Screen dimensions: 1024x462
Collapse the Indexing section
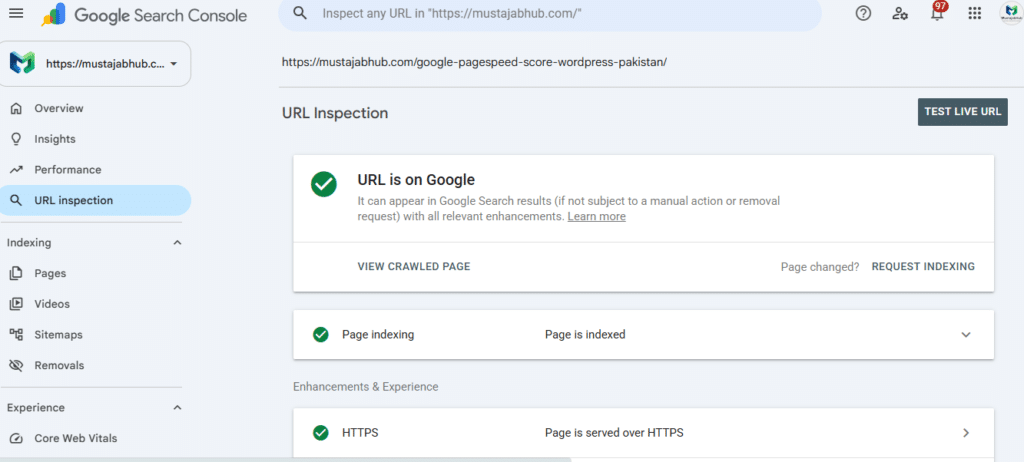pos(177,242)
